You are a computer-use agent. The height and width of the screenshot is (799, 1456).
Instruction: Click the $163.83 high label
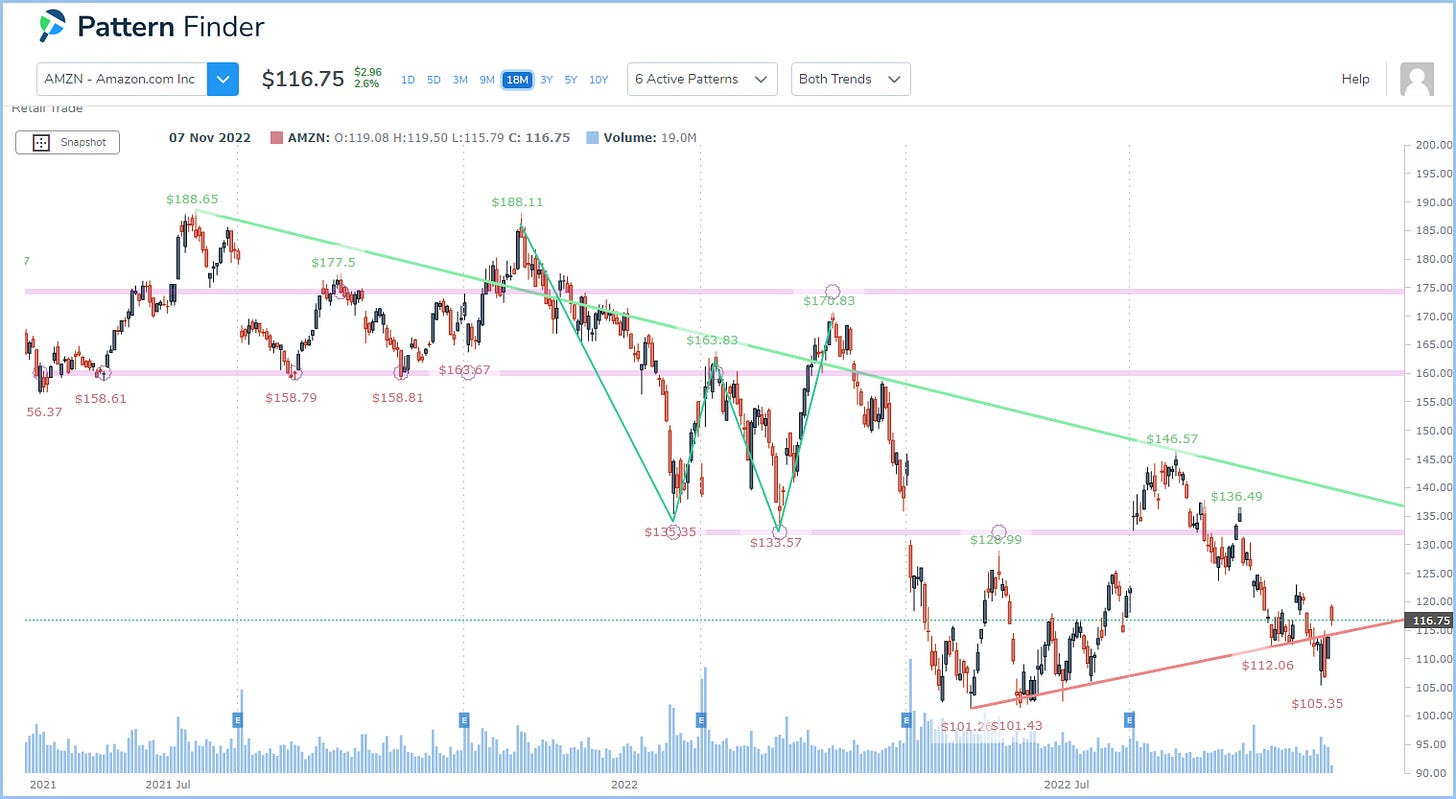(x=712, y=340)
